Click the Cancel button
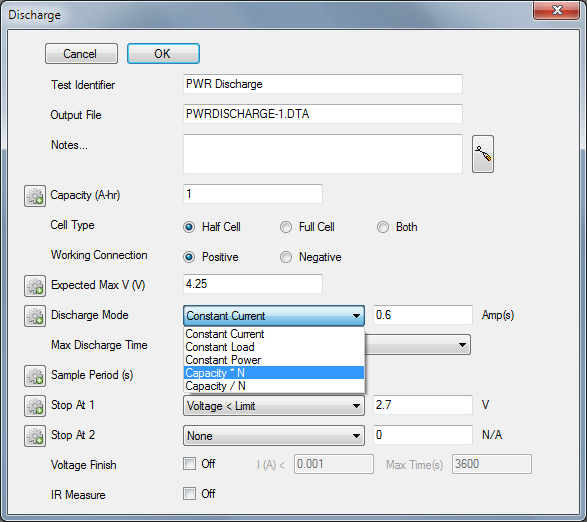 pos(81,54)
